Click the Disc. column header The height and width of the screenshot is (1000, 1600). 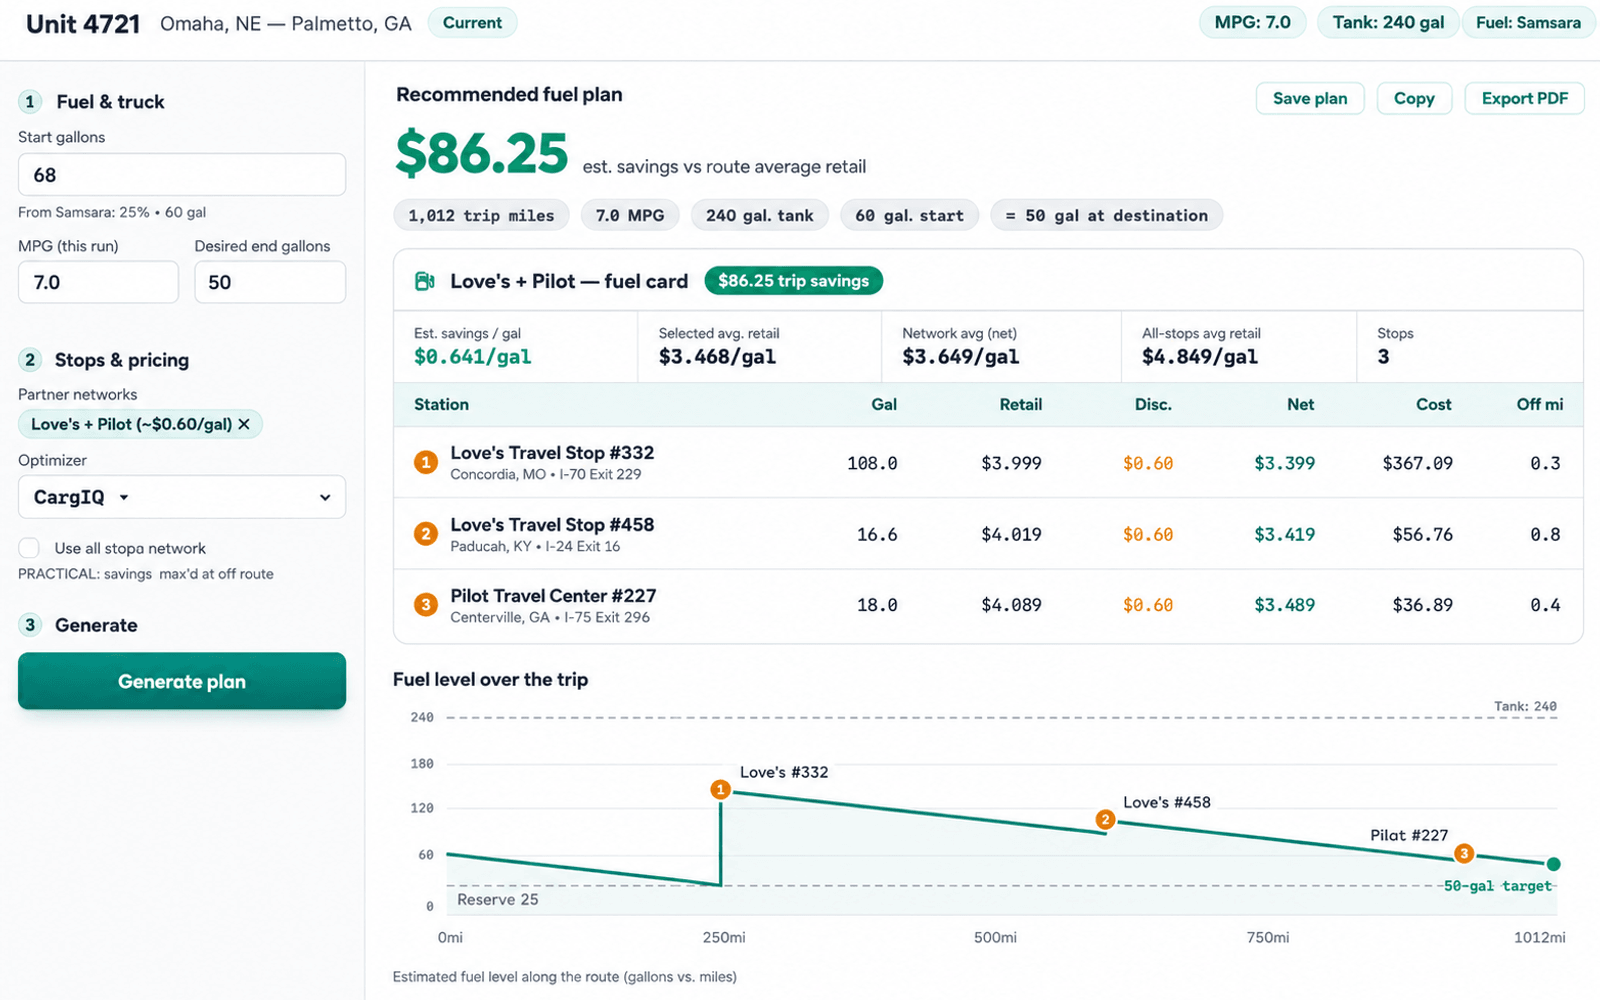pyautogui.click(x=1153, y=404)
